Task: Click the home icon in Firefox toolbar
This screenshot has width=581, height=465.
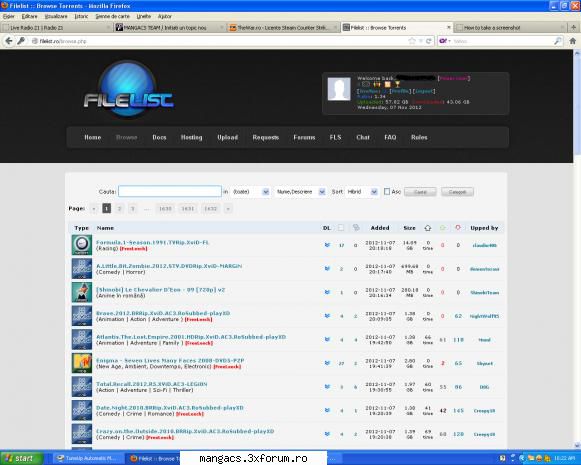Action: tap(573, 41)
